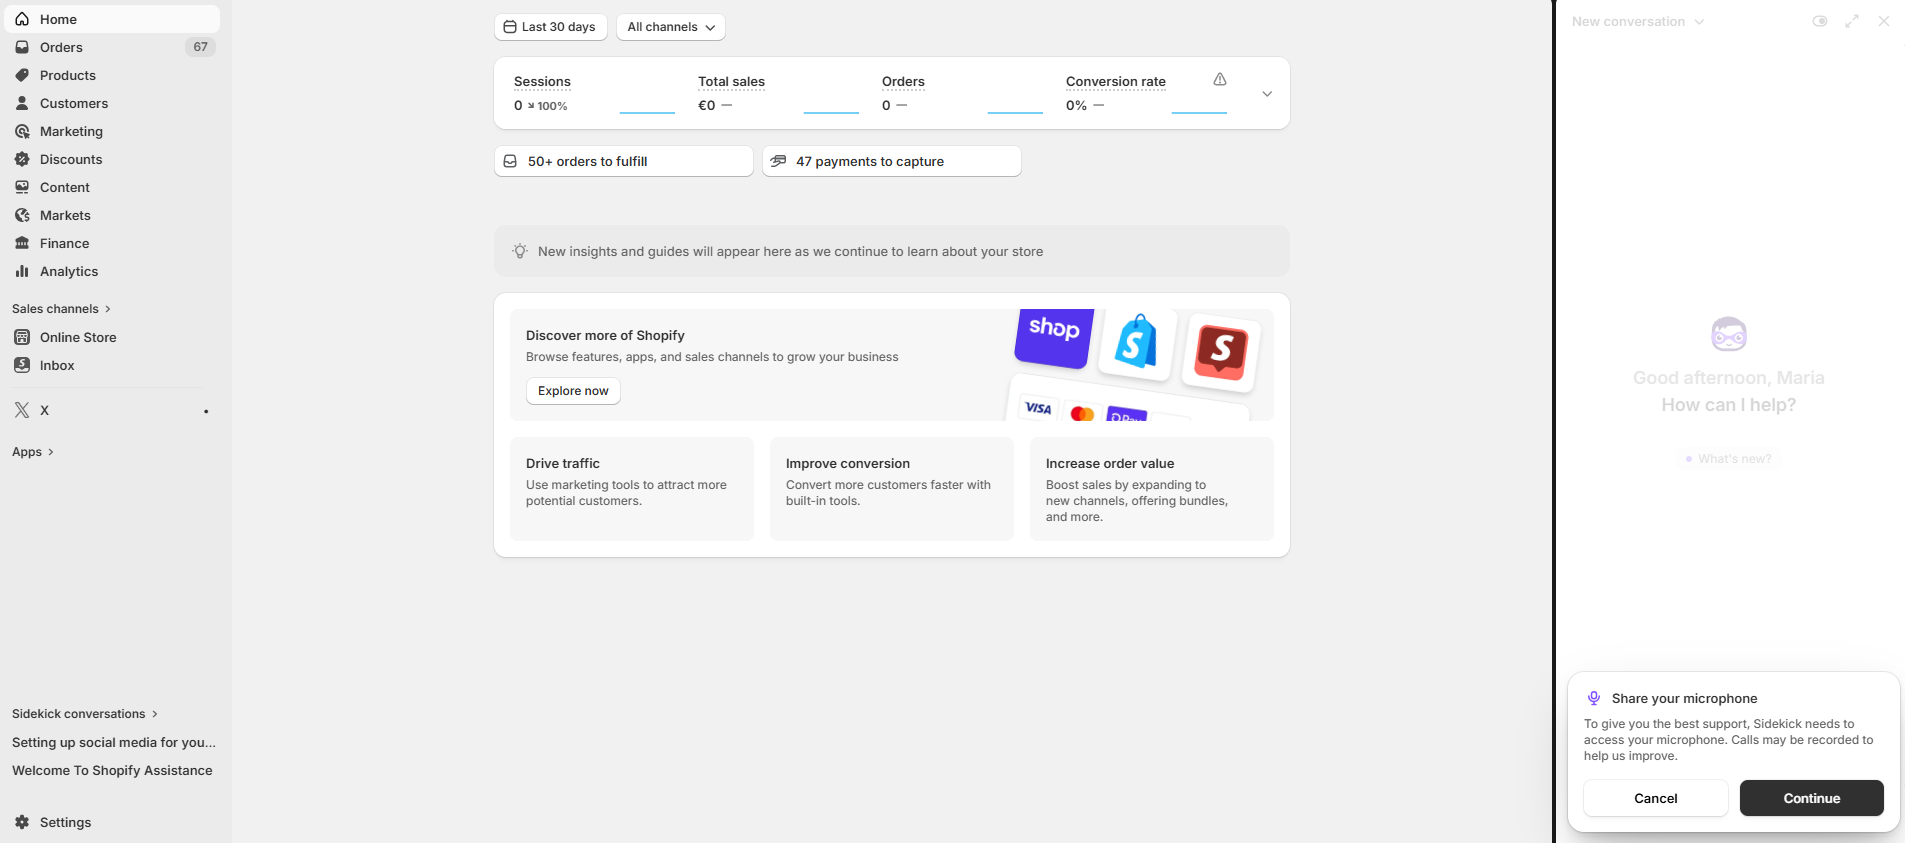Click the Orders inbox icon in the sidebar
1905x843 pixels.
(22, 47)
